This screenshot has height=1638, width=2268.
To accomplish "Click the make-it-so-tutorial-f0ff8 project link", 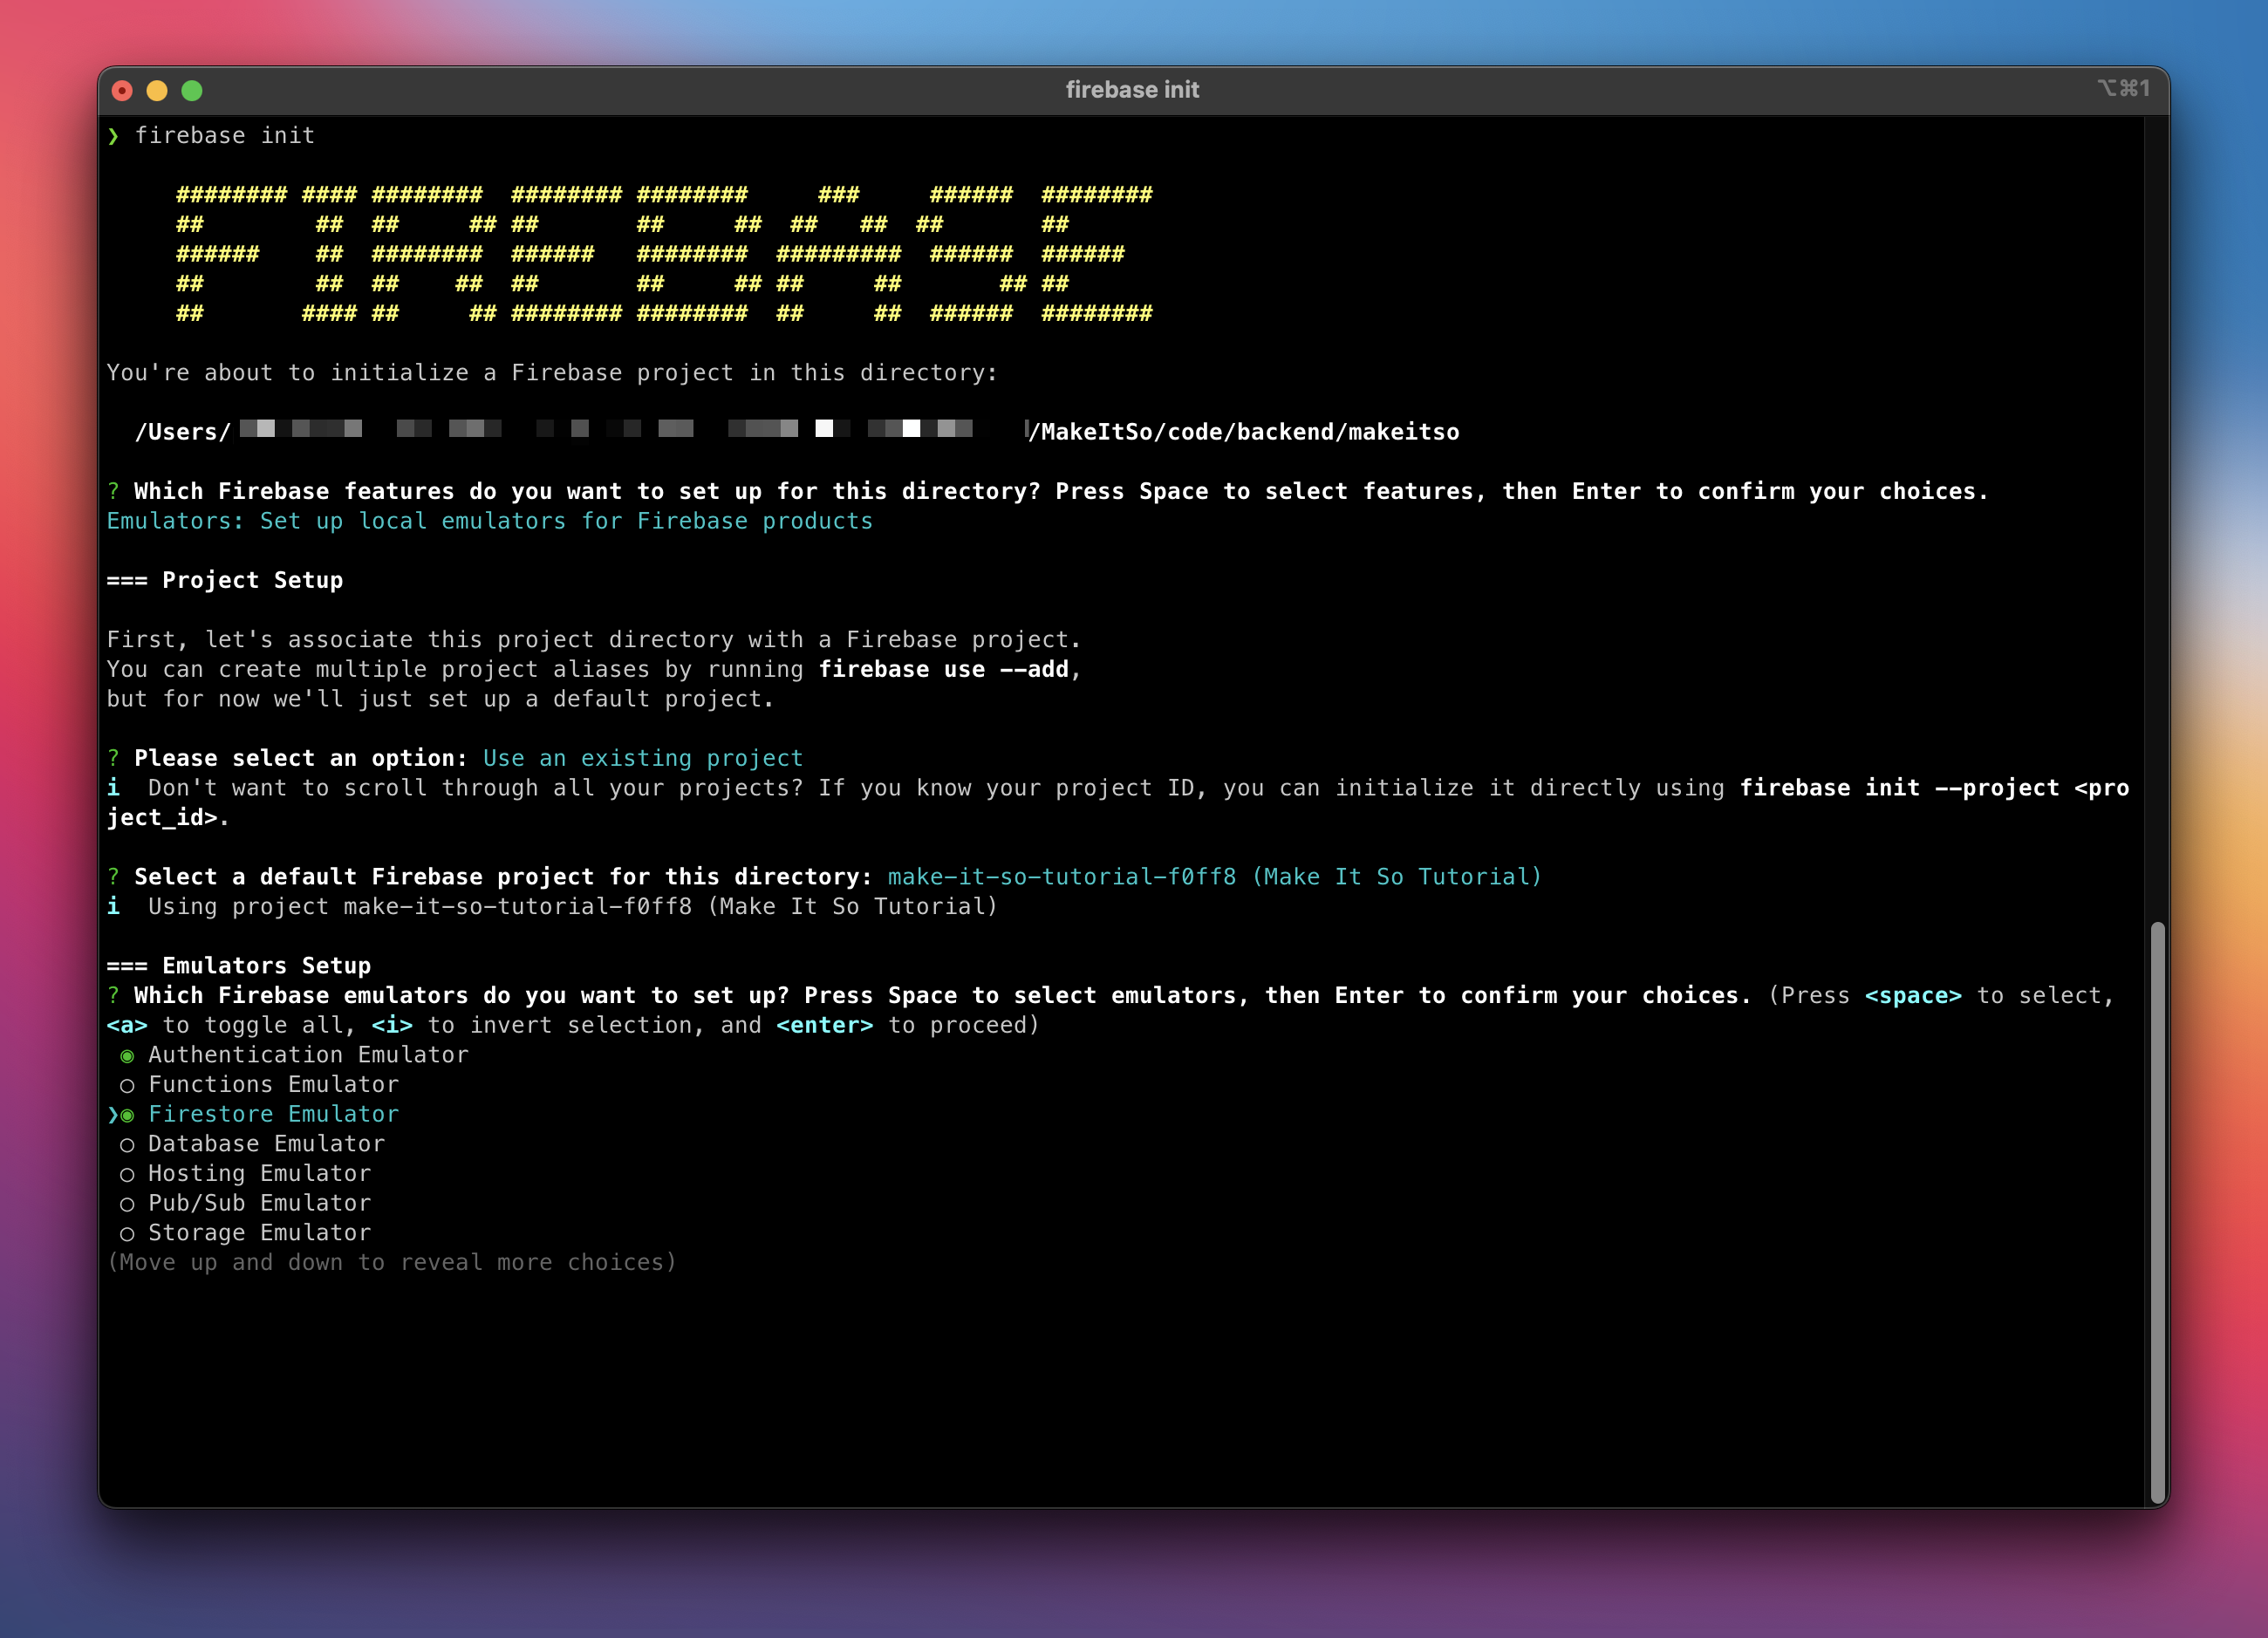I will click(x=1062, y=876).
